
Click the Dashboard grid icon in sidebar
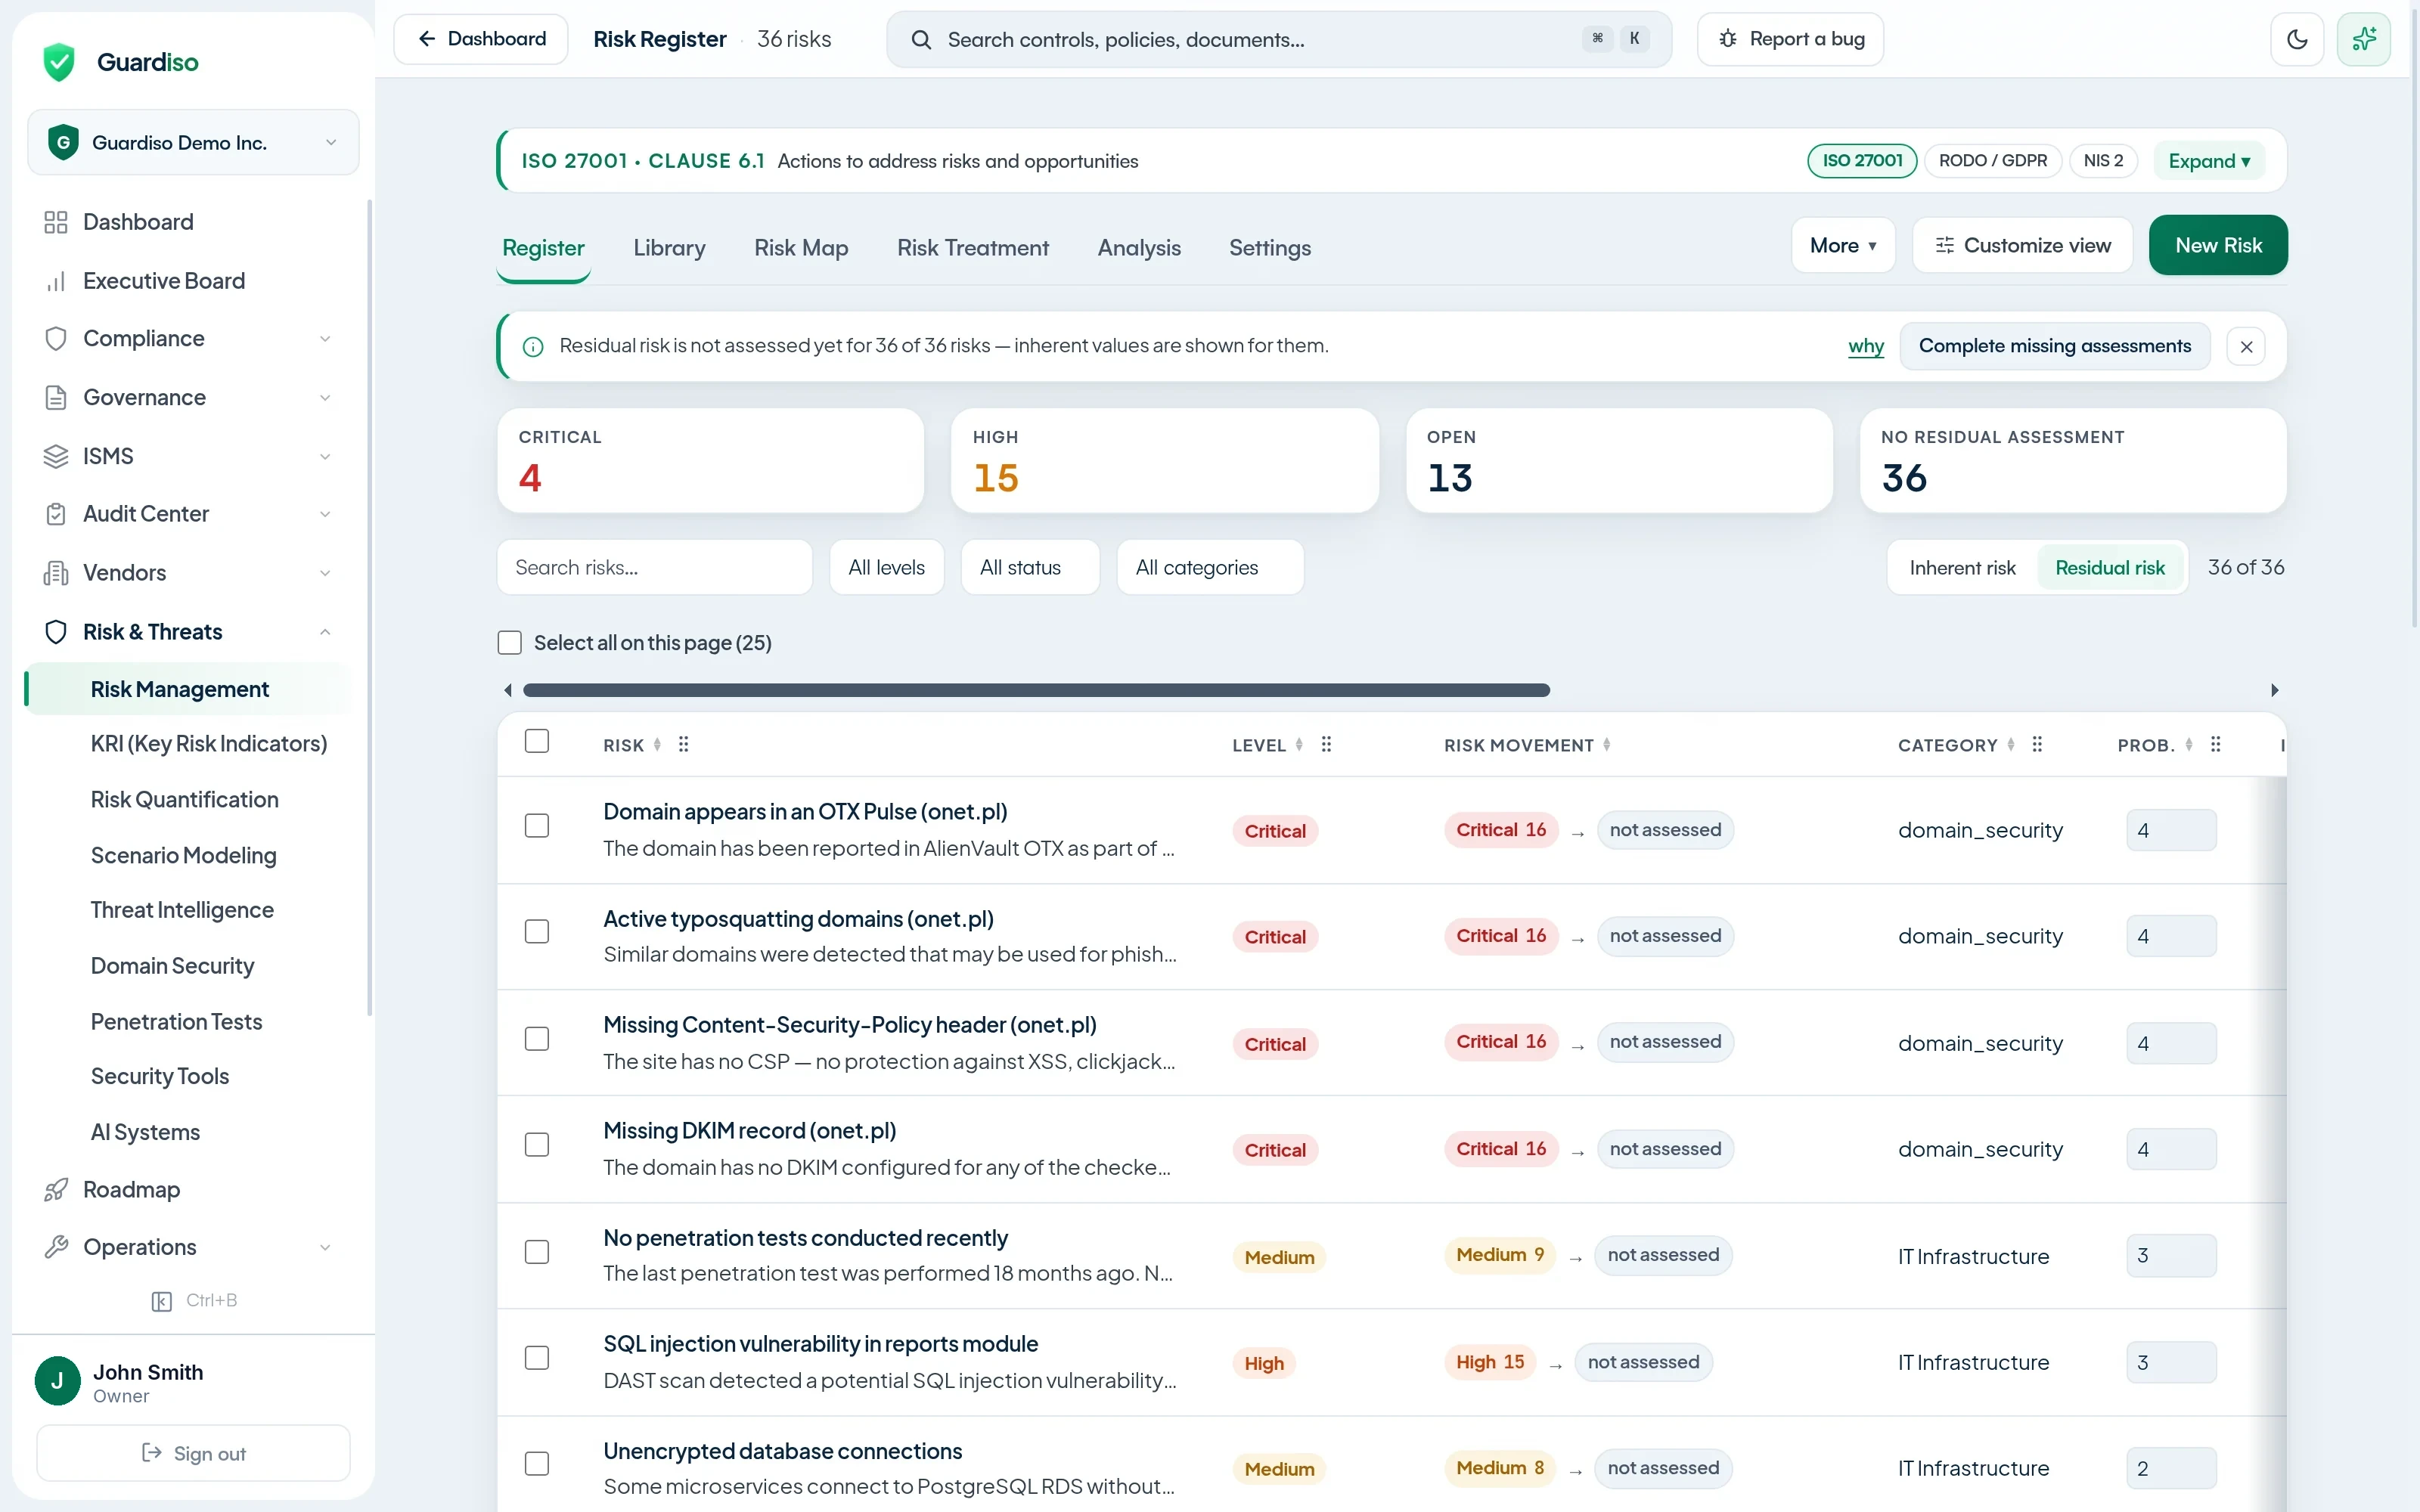pos(56,222)
